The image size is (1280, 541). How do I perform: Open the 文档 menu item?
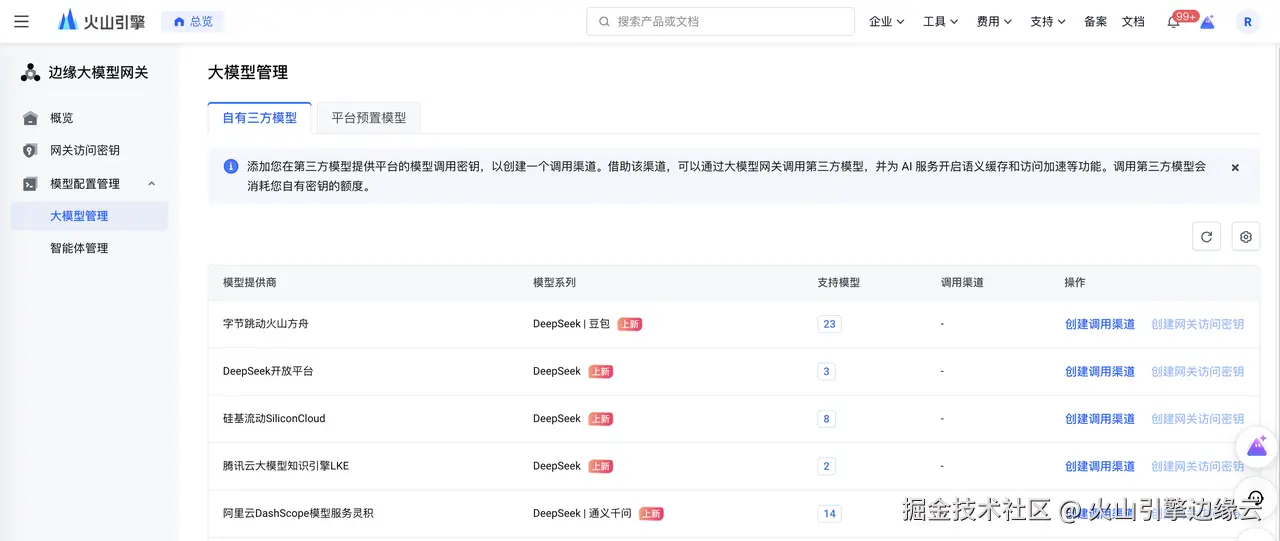click(x=1133, y=21)
